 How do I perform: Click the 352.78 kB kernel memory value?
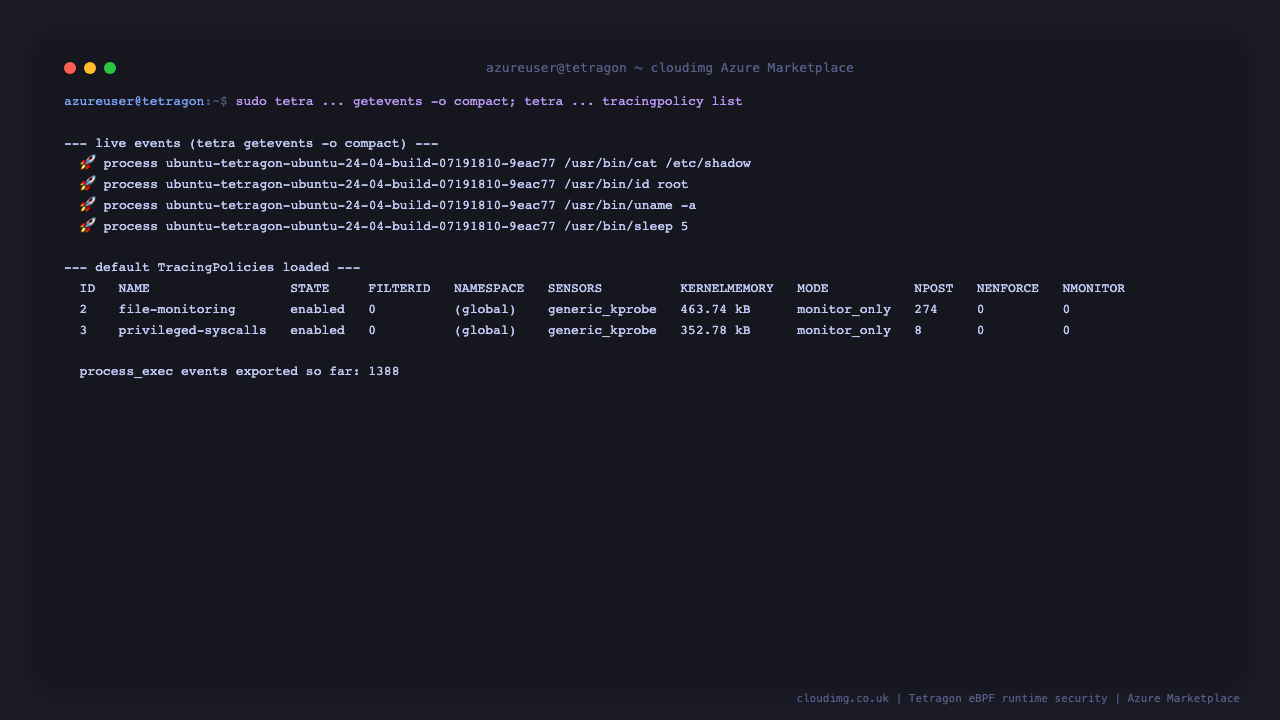715,330
